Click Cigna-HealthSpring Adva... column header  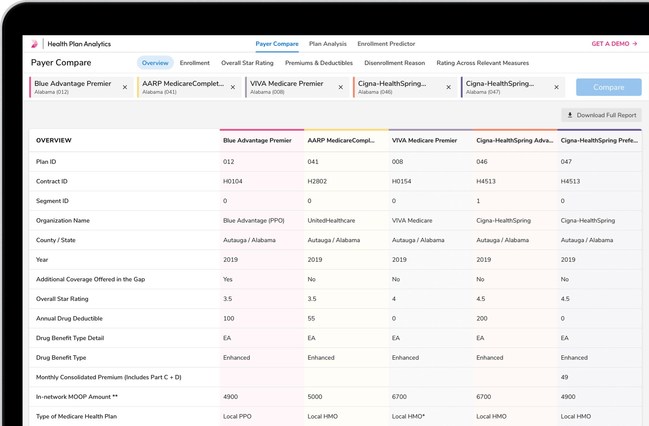coord(514,140)
